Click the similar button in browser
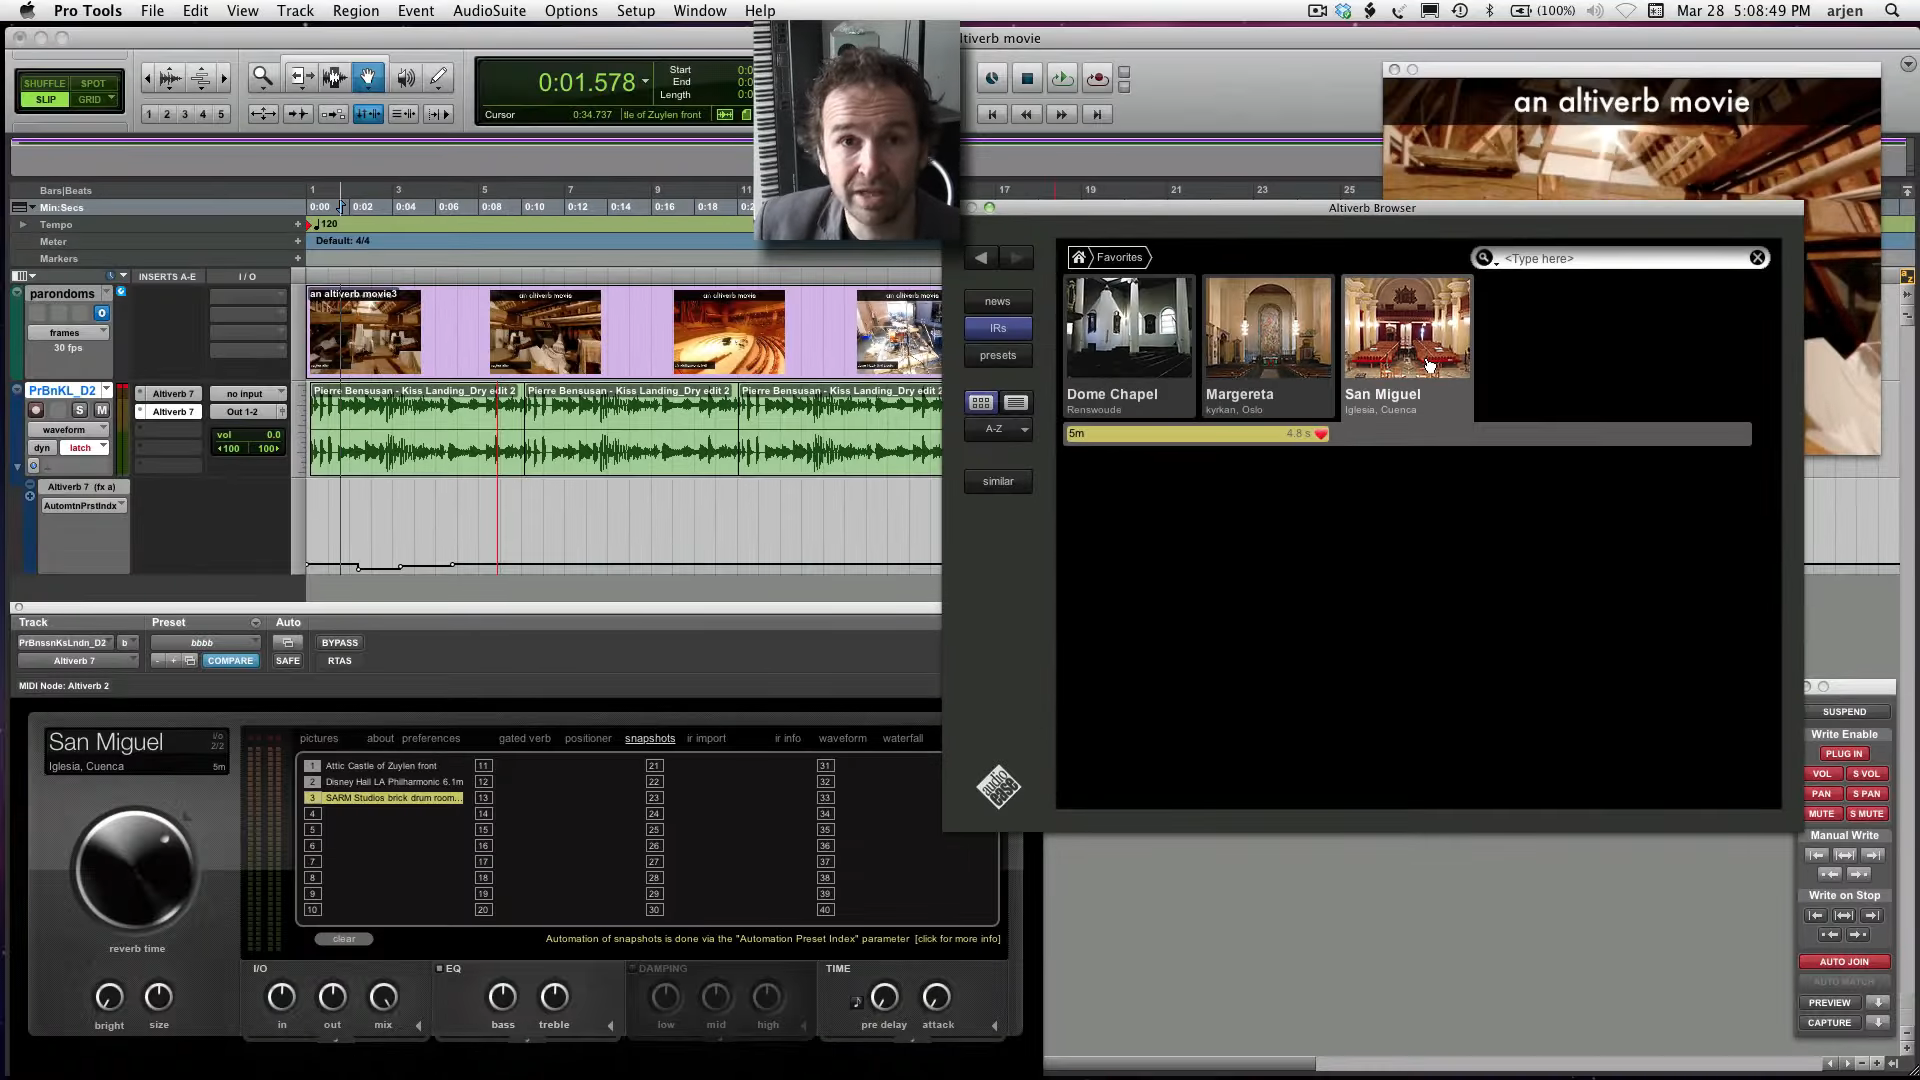Screen dimensions: 1920x1080 click(x=998, y=481)
